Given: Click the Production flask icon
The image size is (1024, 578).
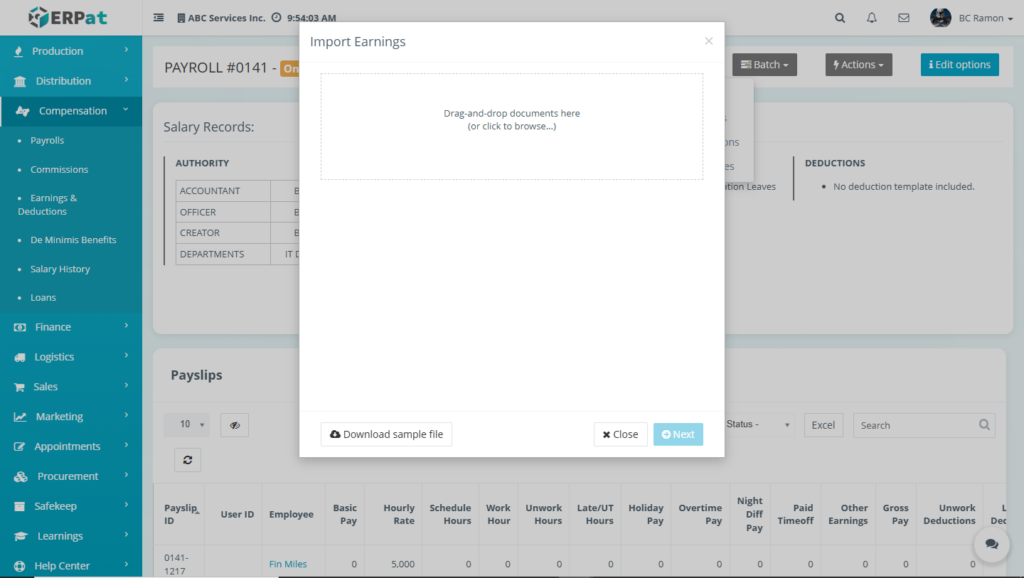Looking at the screenshot, I should 19,51.
